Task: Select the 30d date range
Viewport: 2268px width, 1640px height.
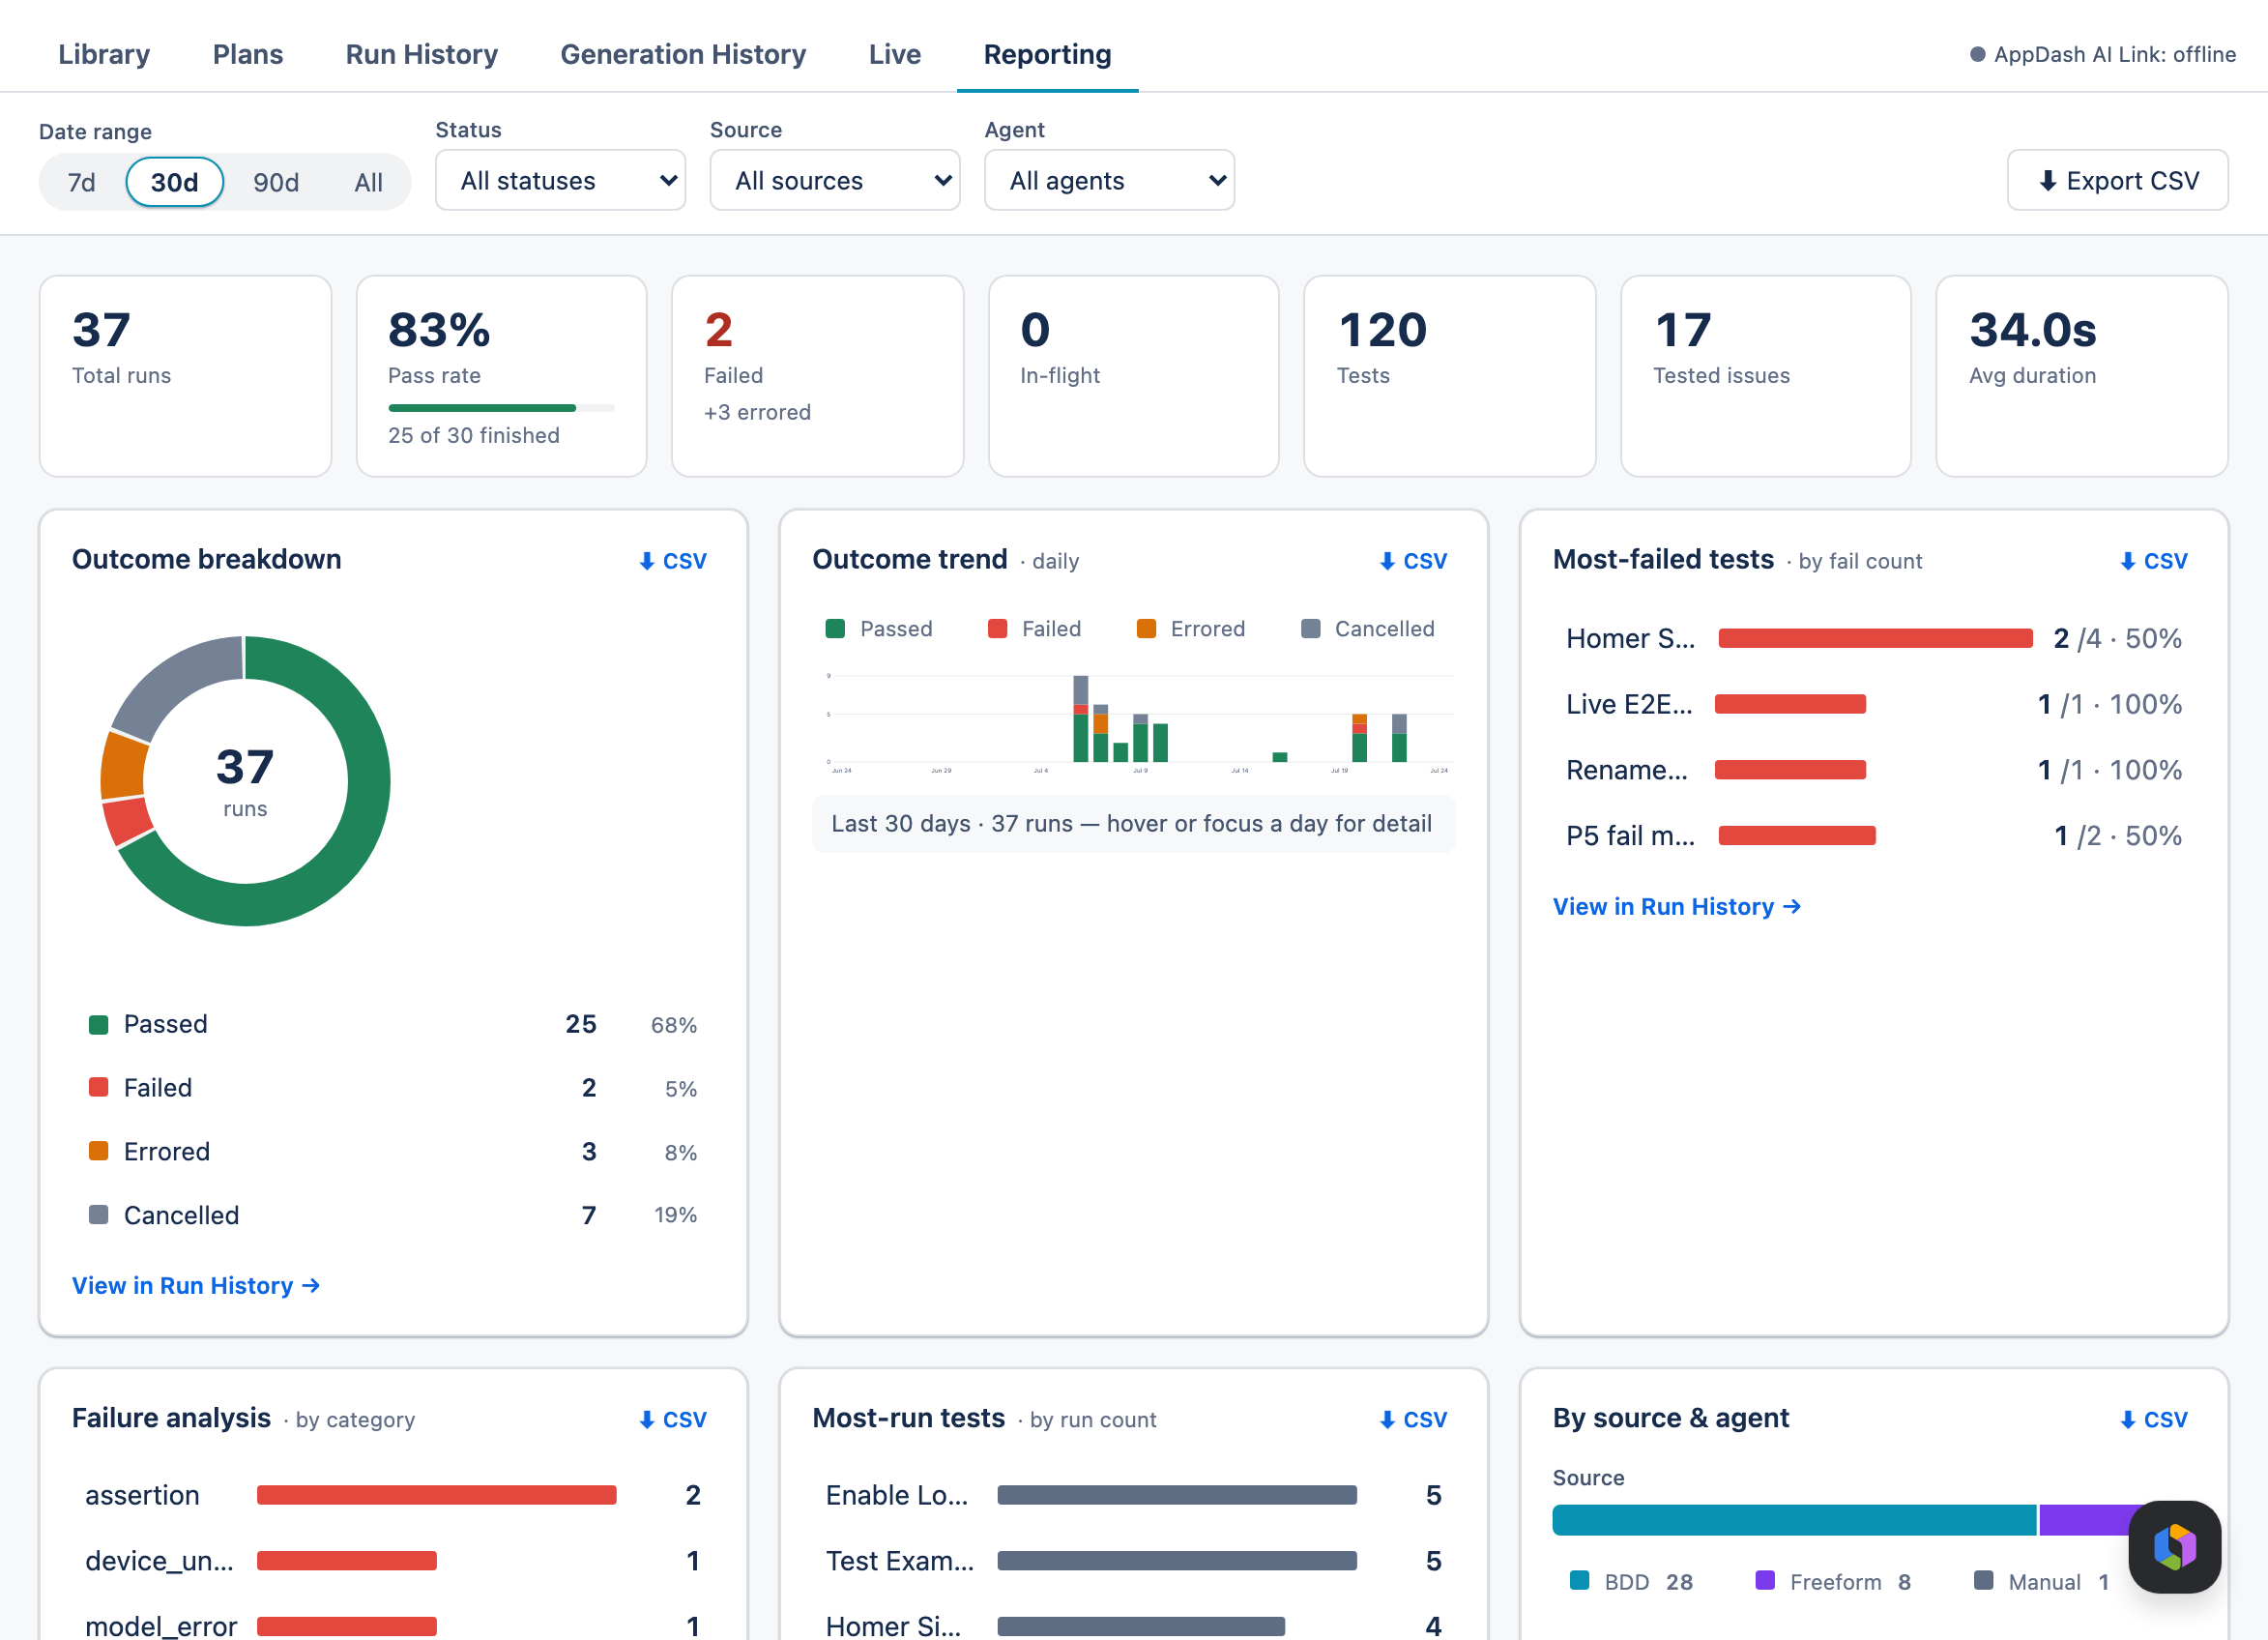Action: [174, 182]
